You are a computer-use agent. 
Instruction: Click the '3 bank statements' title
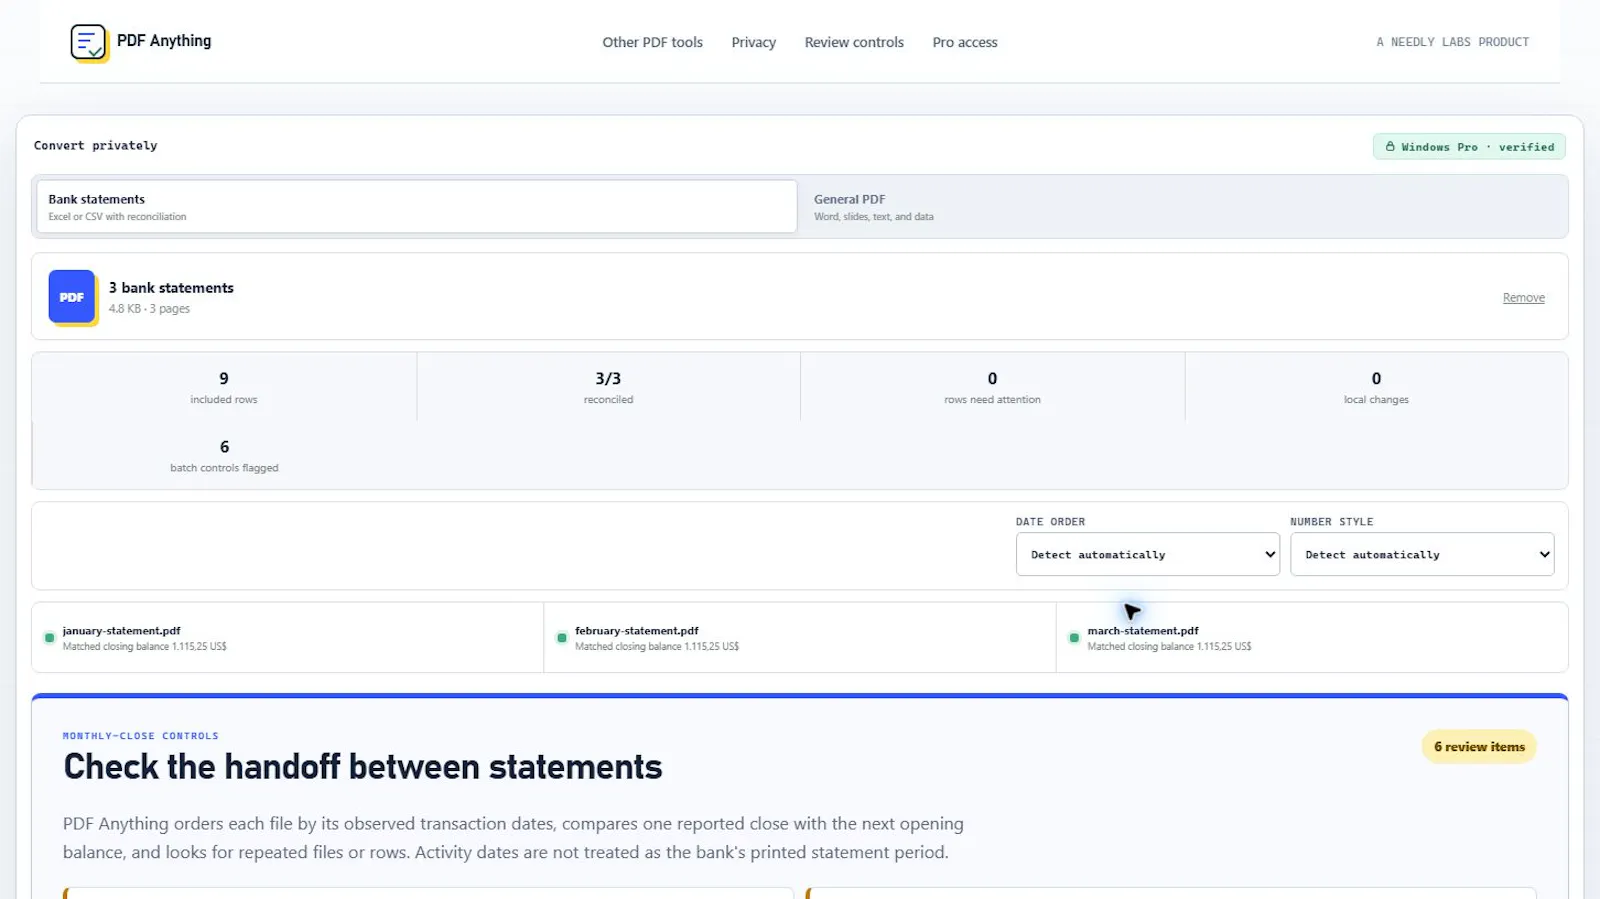click(x=171, y=288)
